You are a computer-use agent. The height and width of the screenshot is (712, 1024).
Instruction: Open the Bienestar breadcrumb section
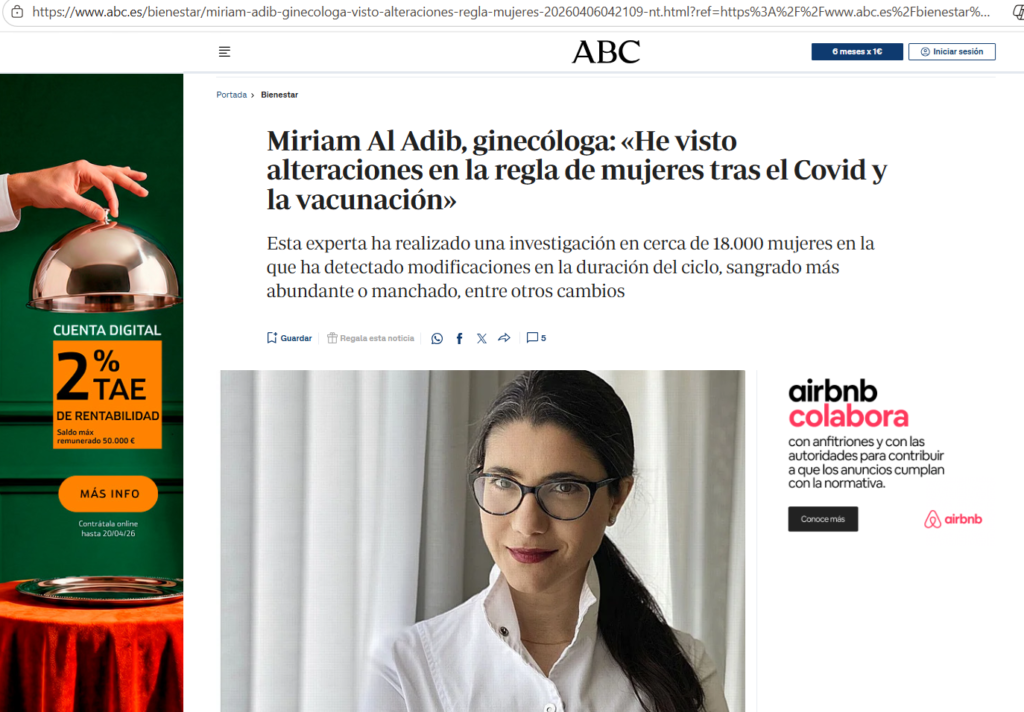click(x=280, y=95)
